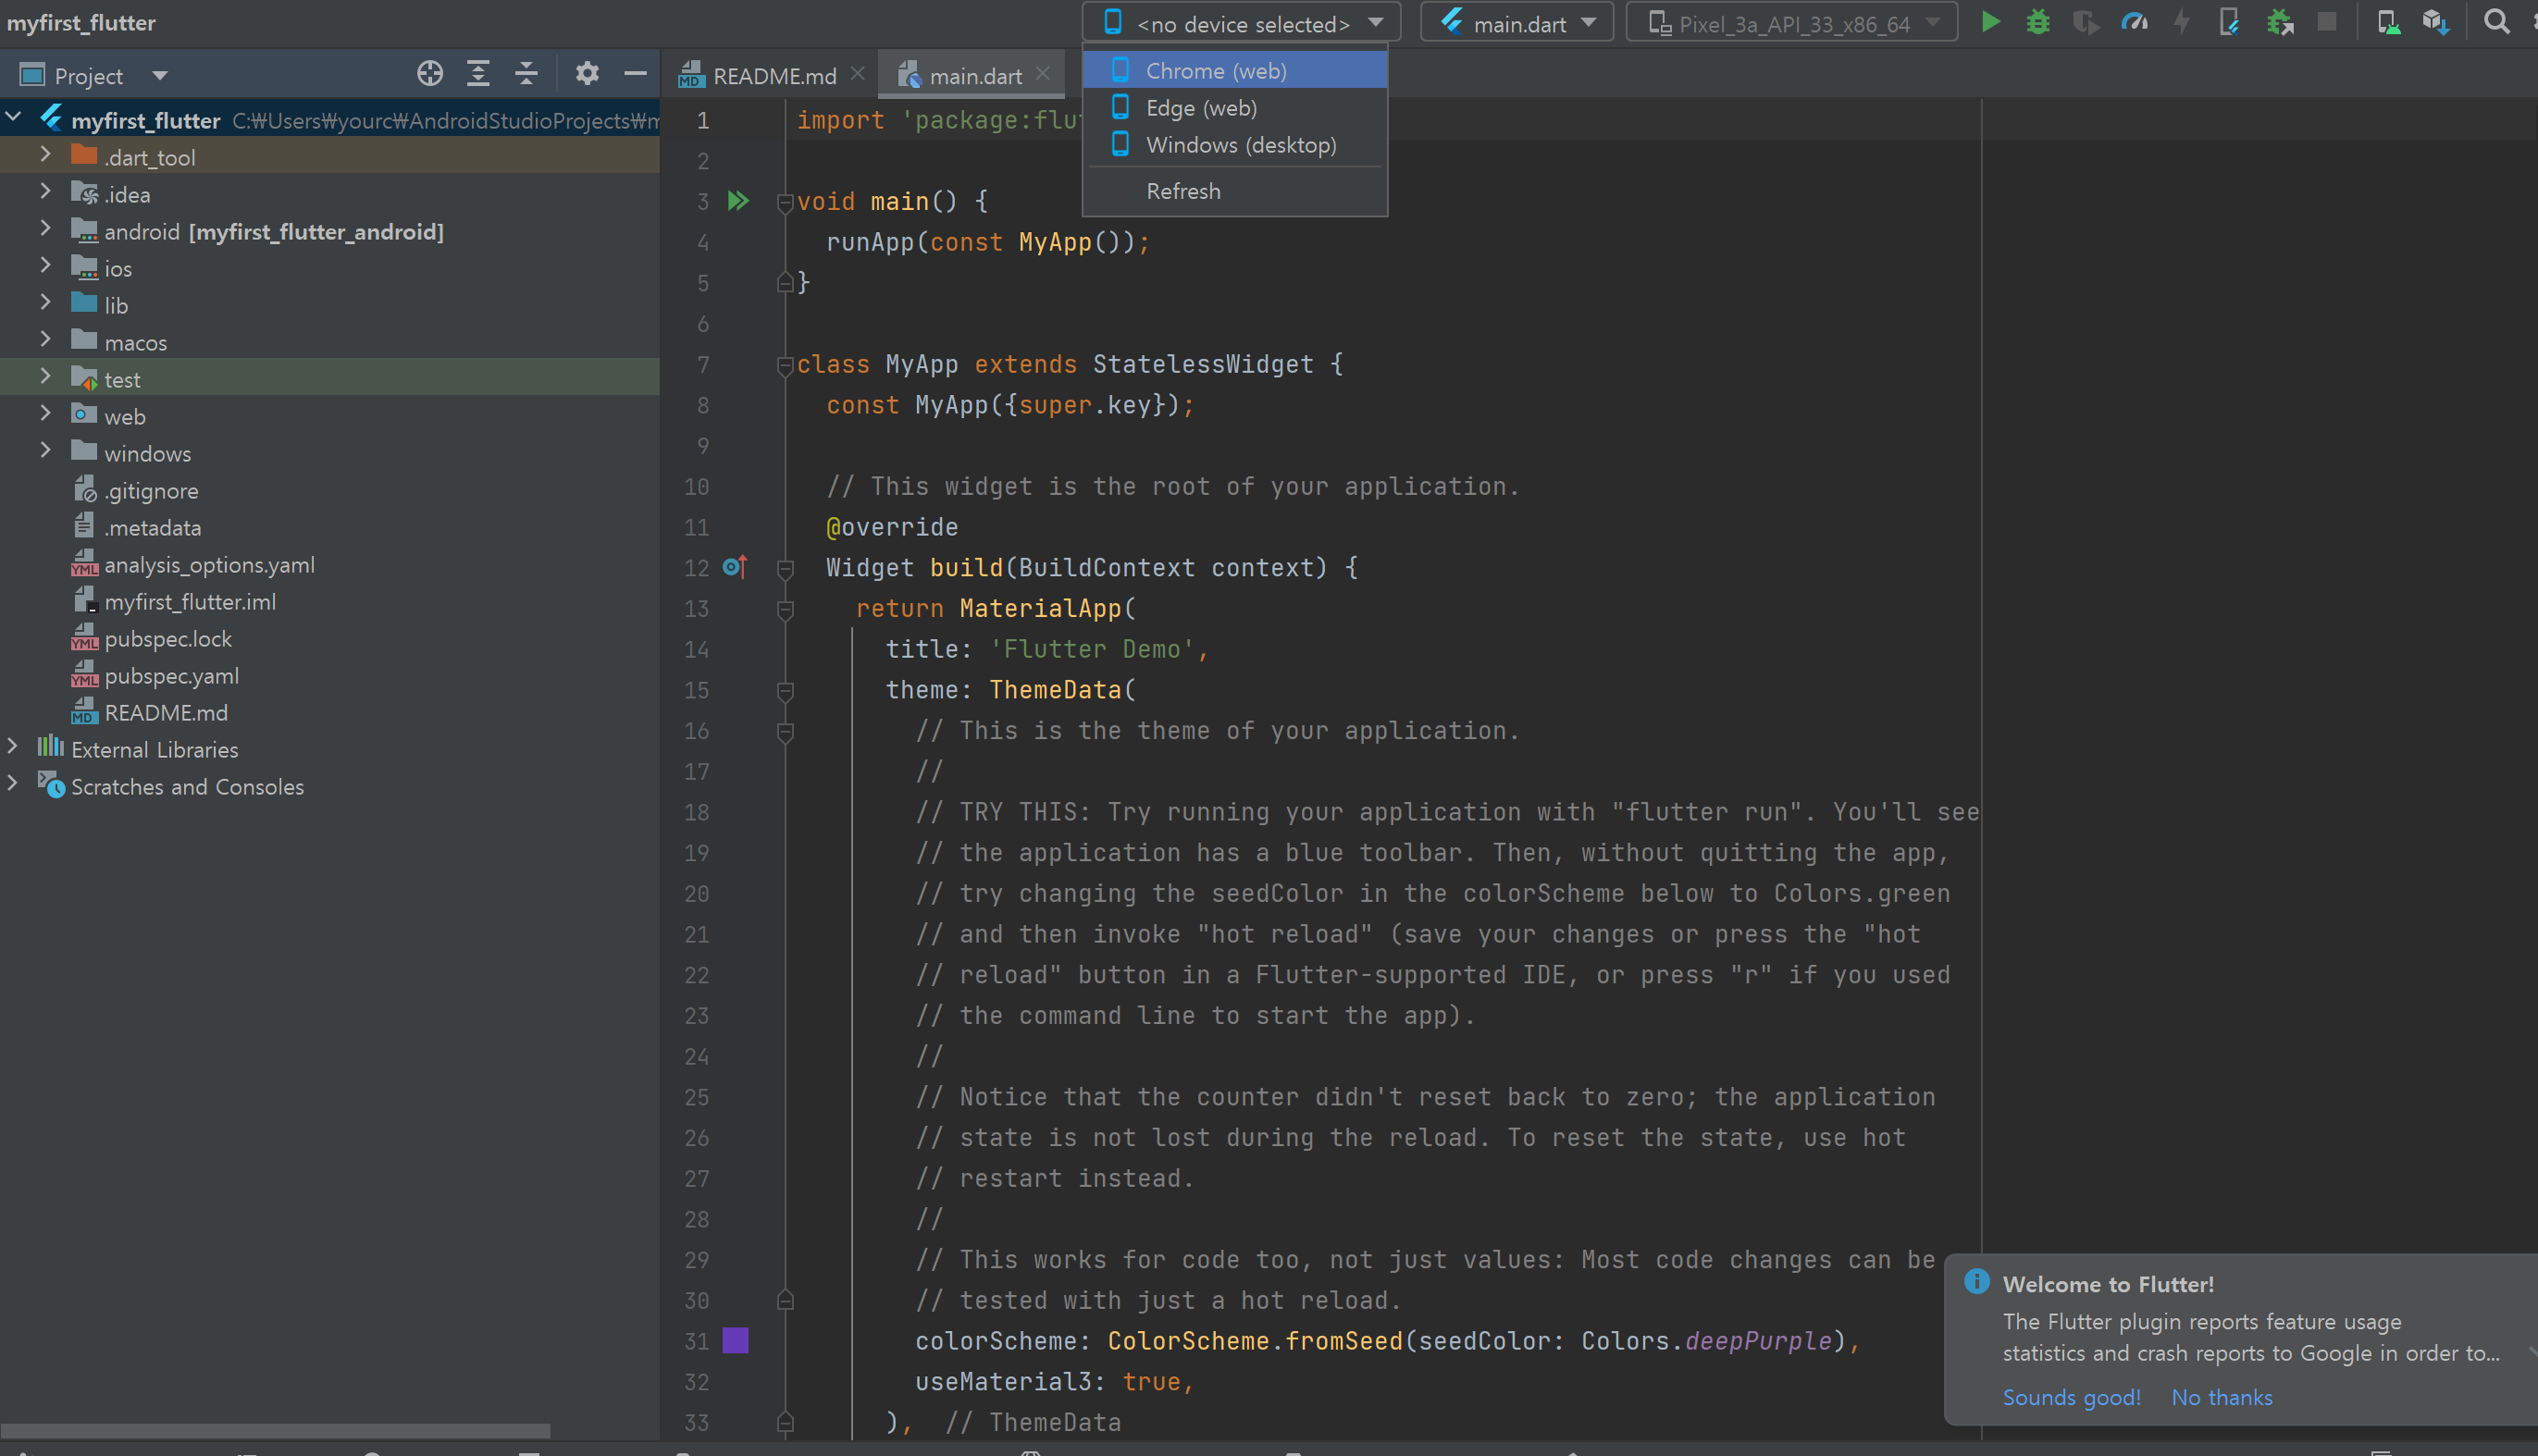Run main.dart with the green play button
Screen dimensions: 2538x1456
pyautogui.click(x=1990, y=22)
